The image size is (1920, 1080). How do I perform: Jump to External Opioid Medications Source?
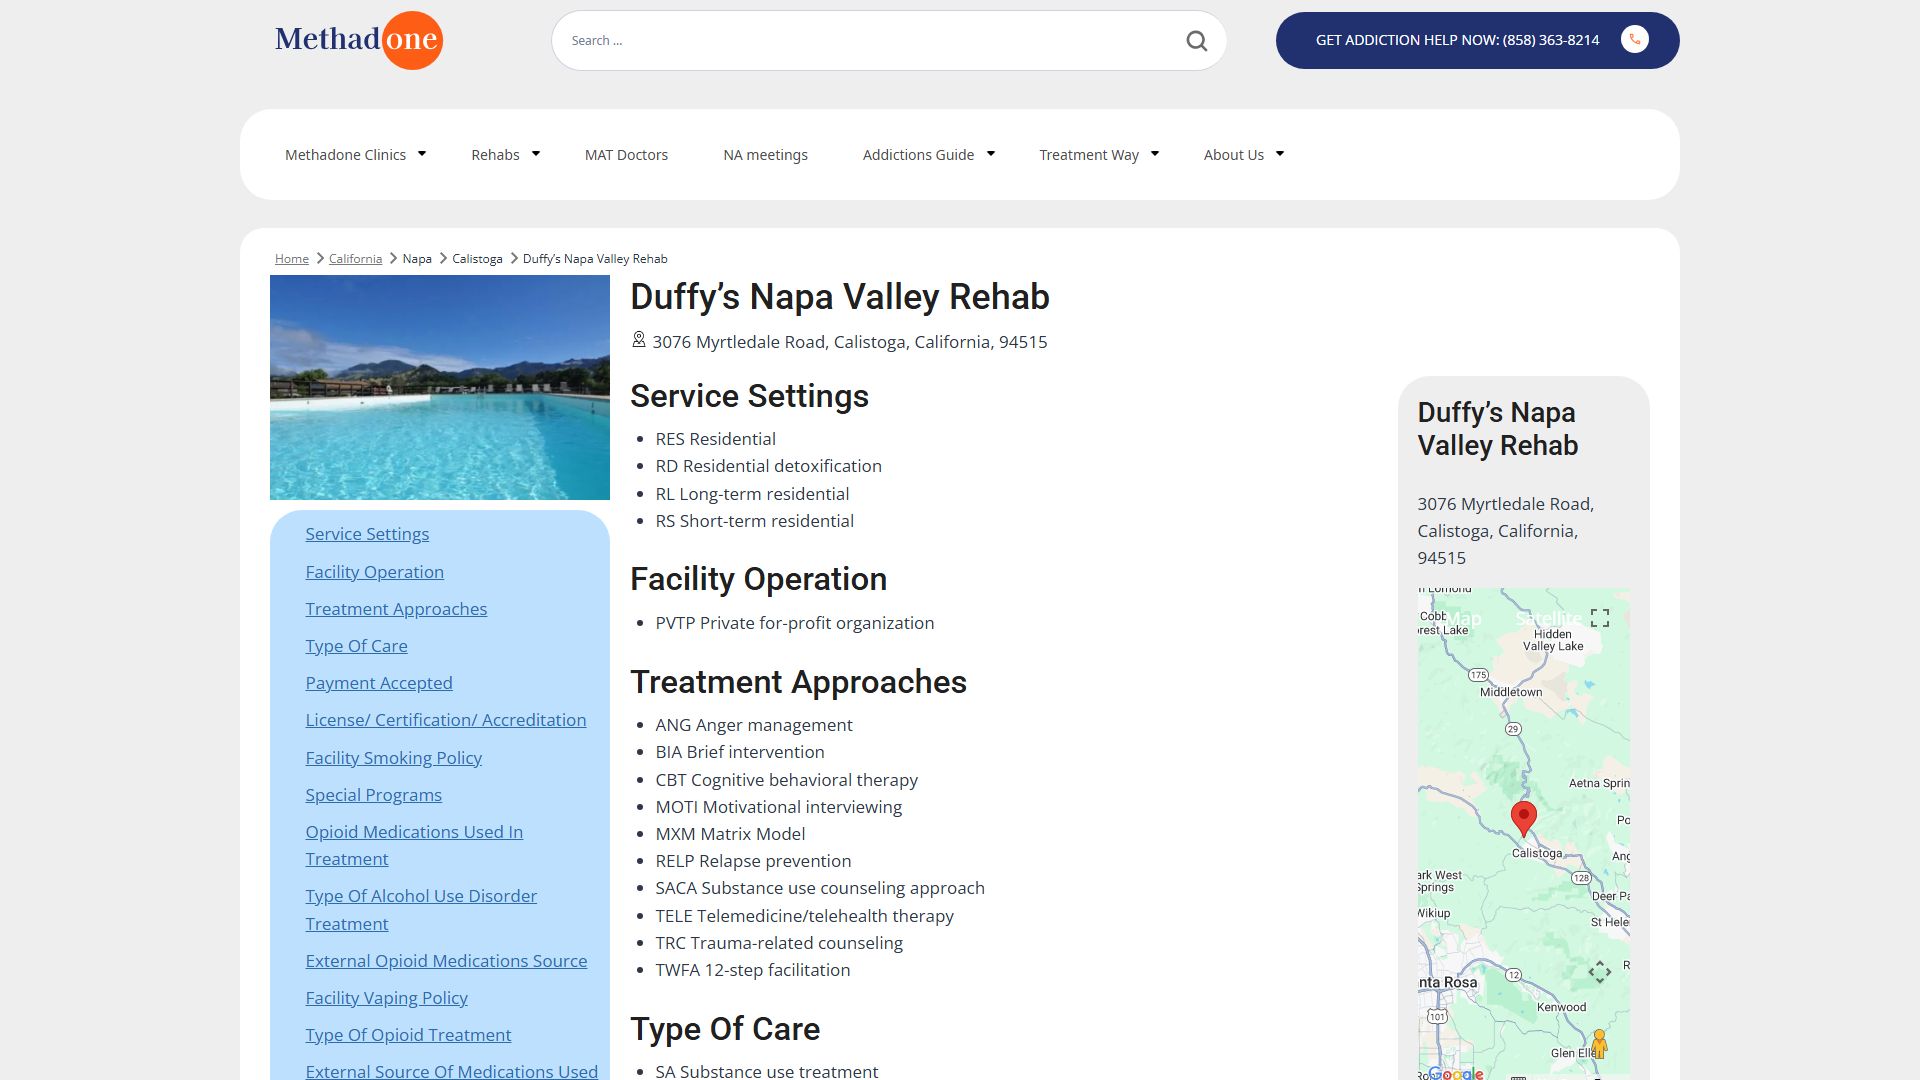(x=446, y=961)
